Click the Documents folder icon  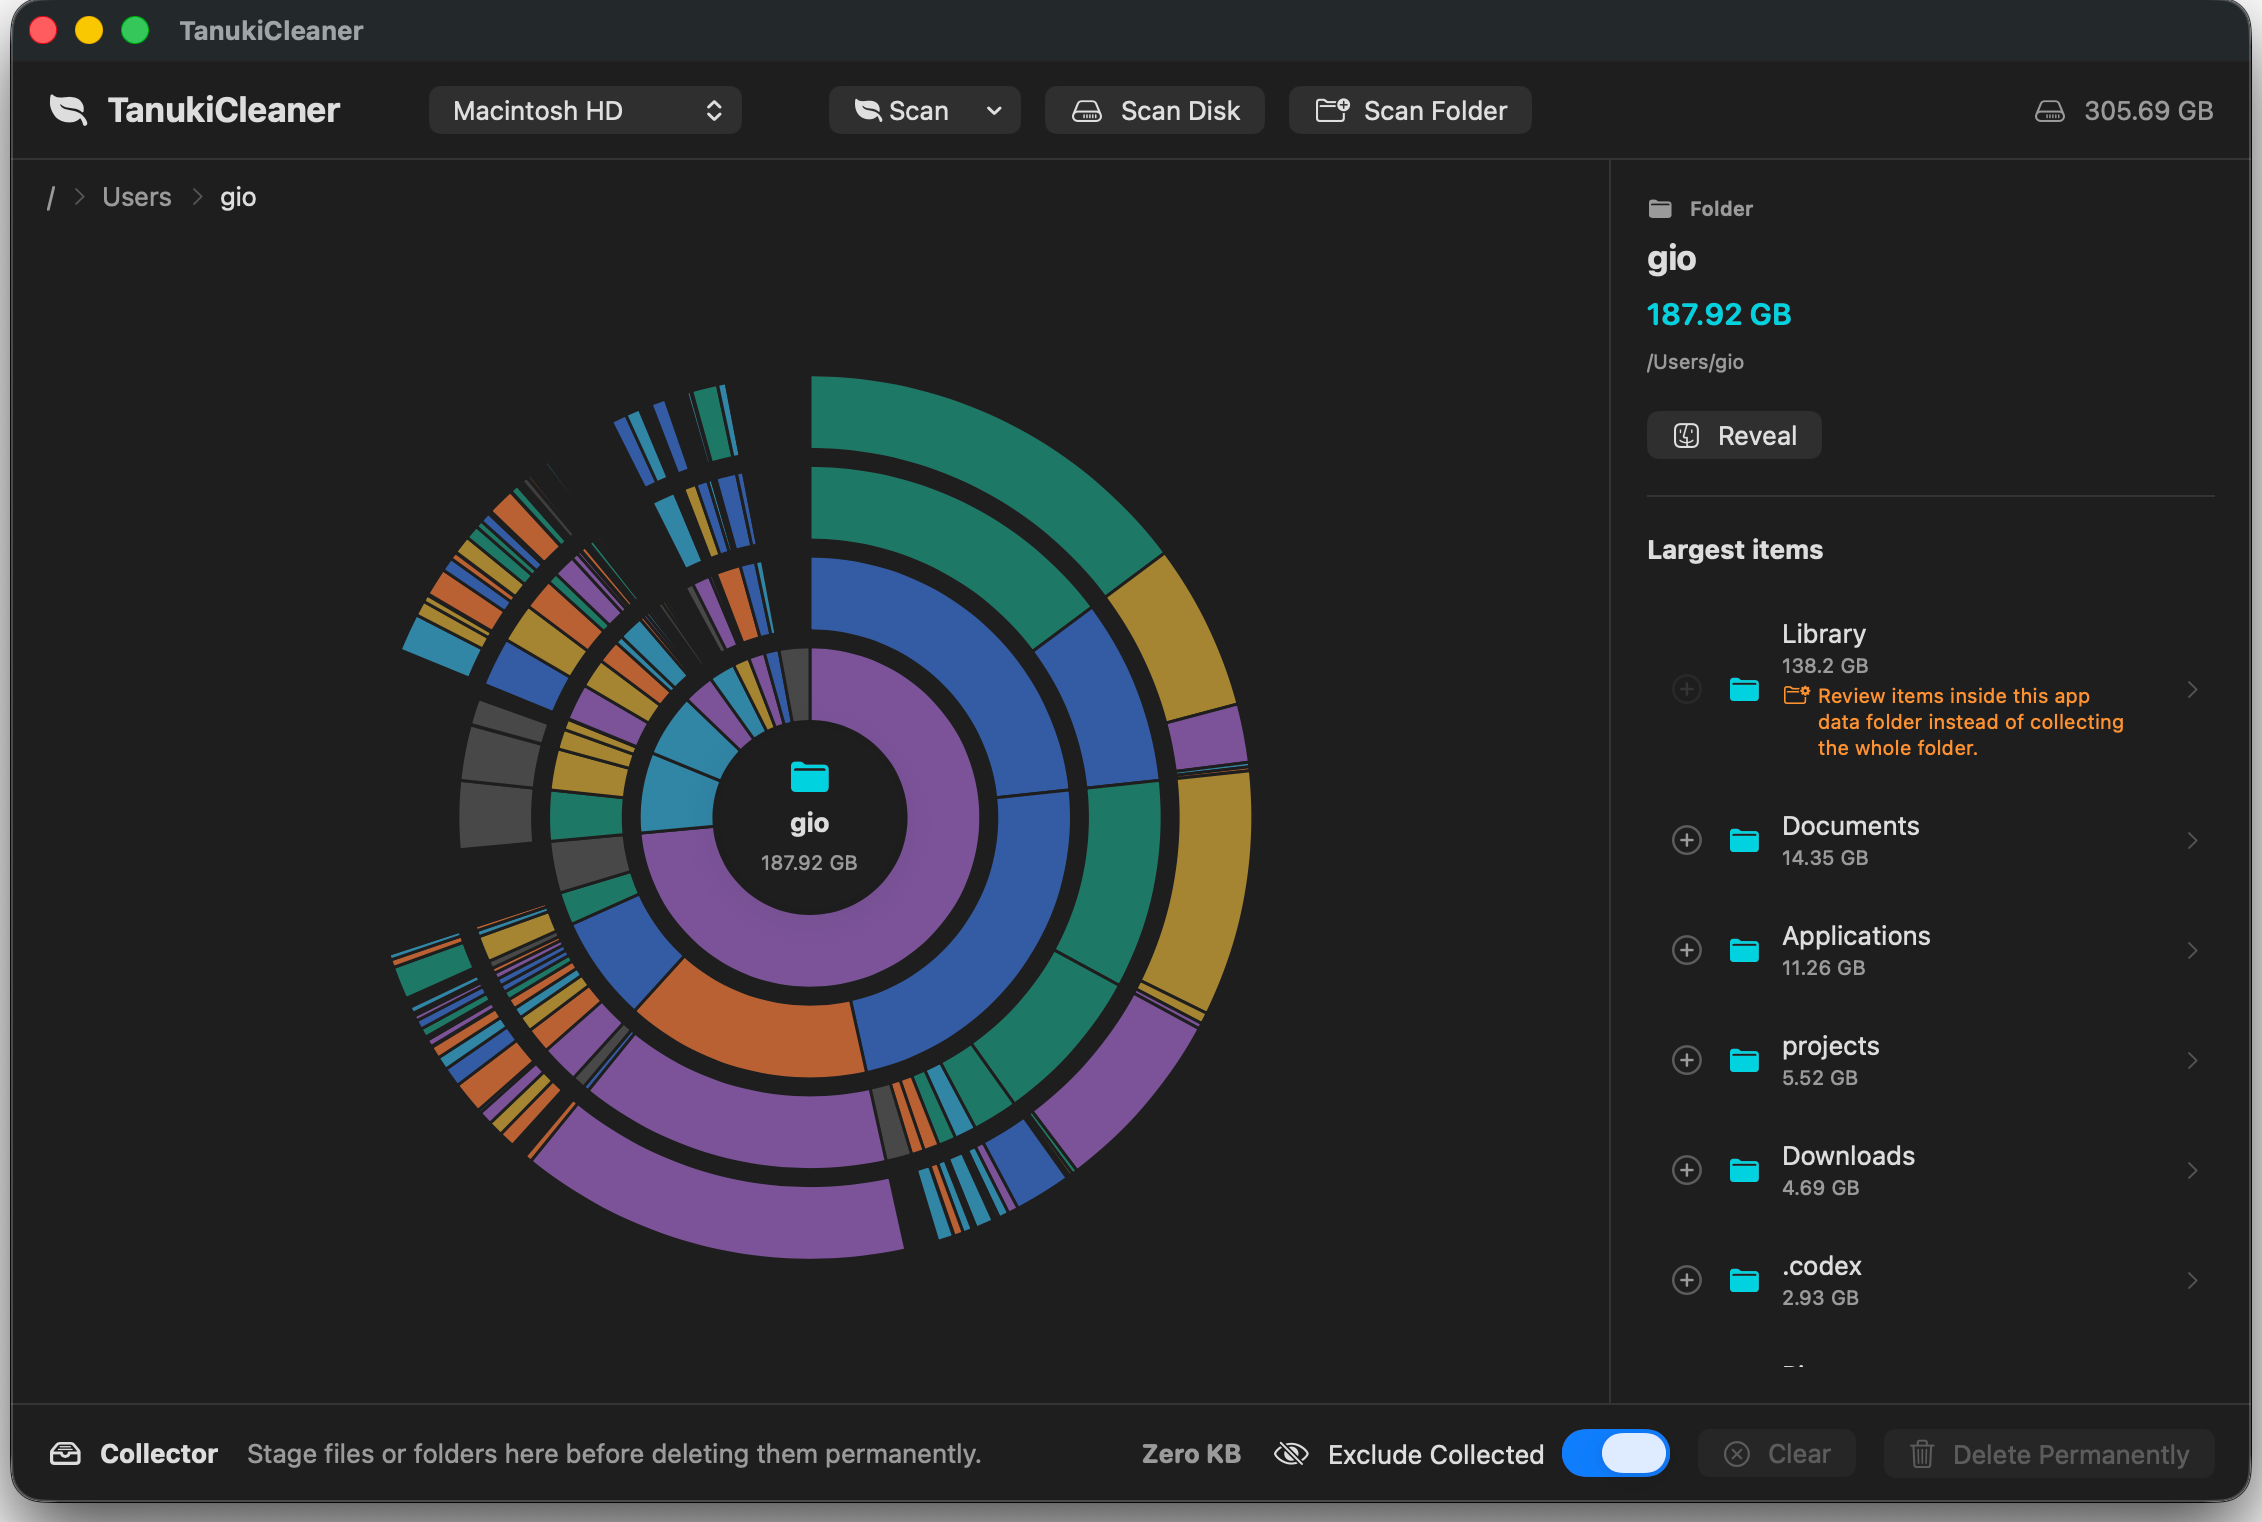click(x=1745, y=840)
